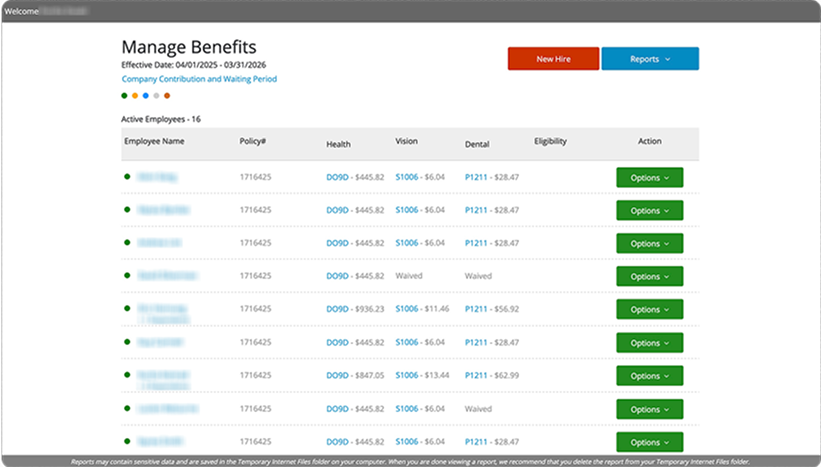The width and height of the screenshot is (821, 467).
Task: Click the footer notice about Temporary Internet Files
Action: (410, 462)
